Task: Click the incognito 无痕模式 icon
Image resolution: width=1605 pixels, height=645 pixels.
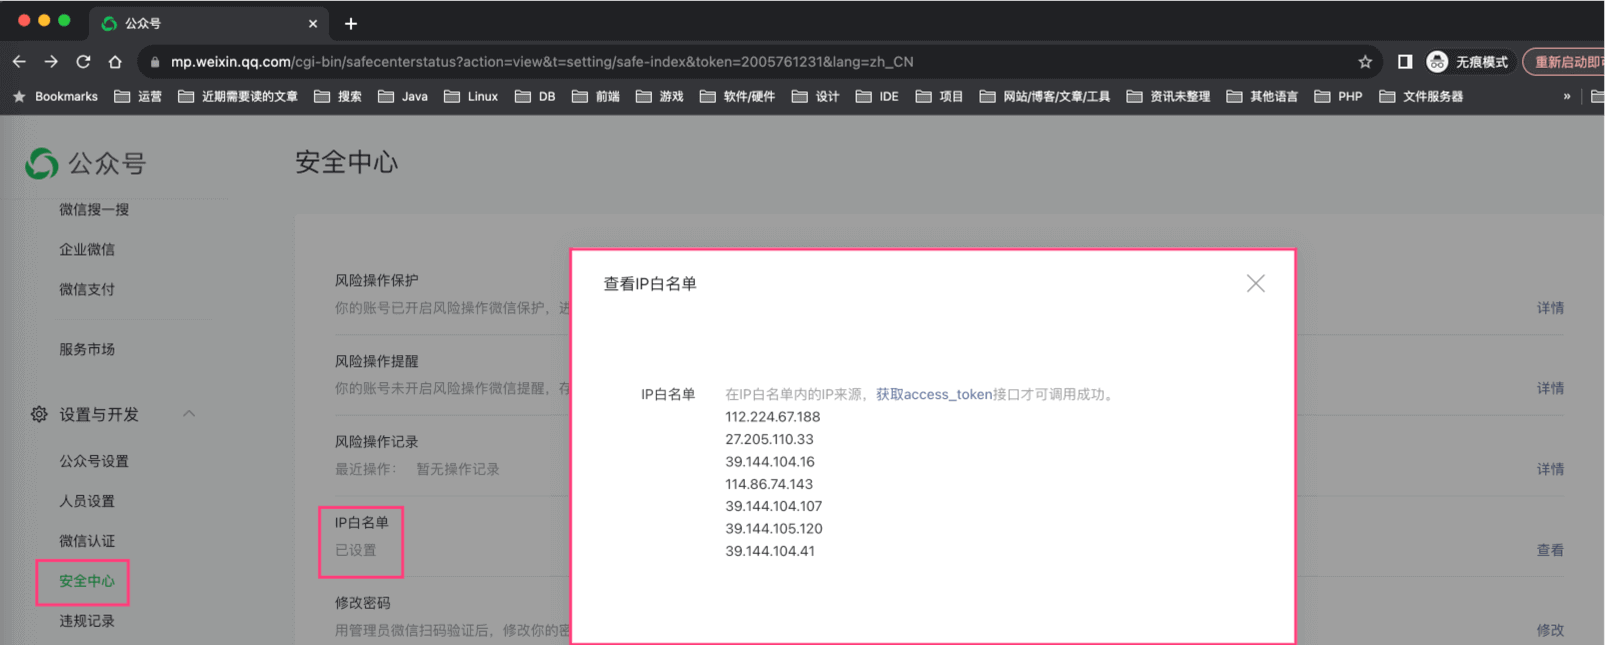Action: [x=1437, y=62]
